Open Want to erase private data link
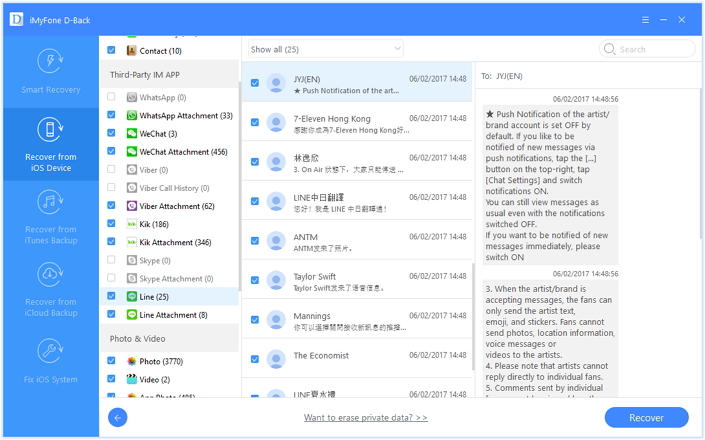This screenshot has width=705, height=440. (x=366, y=418)
